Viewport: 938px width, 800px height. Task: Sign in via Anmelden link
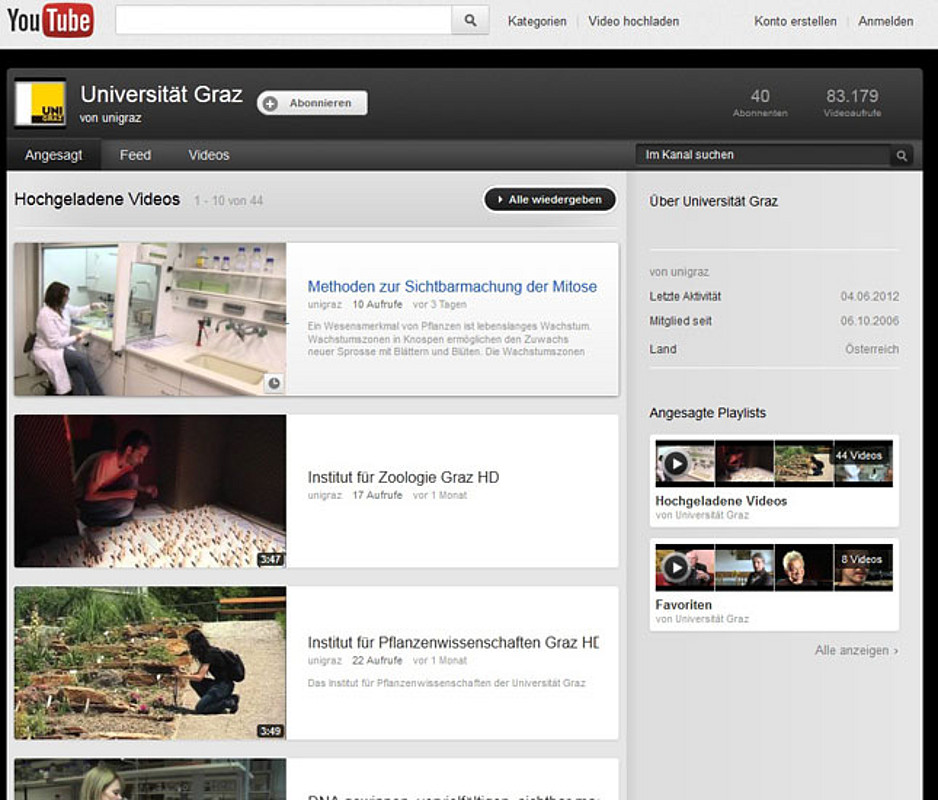click(x=885, y=21)
